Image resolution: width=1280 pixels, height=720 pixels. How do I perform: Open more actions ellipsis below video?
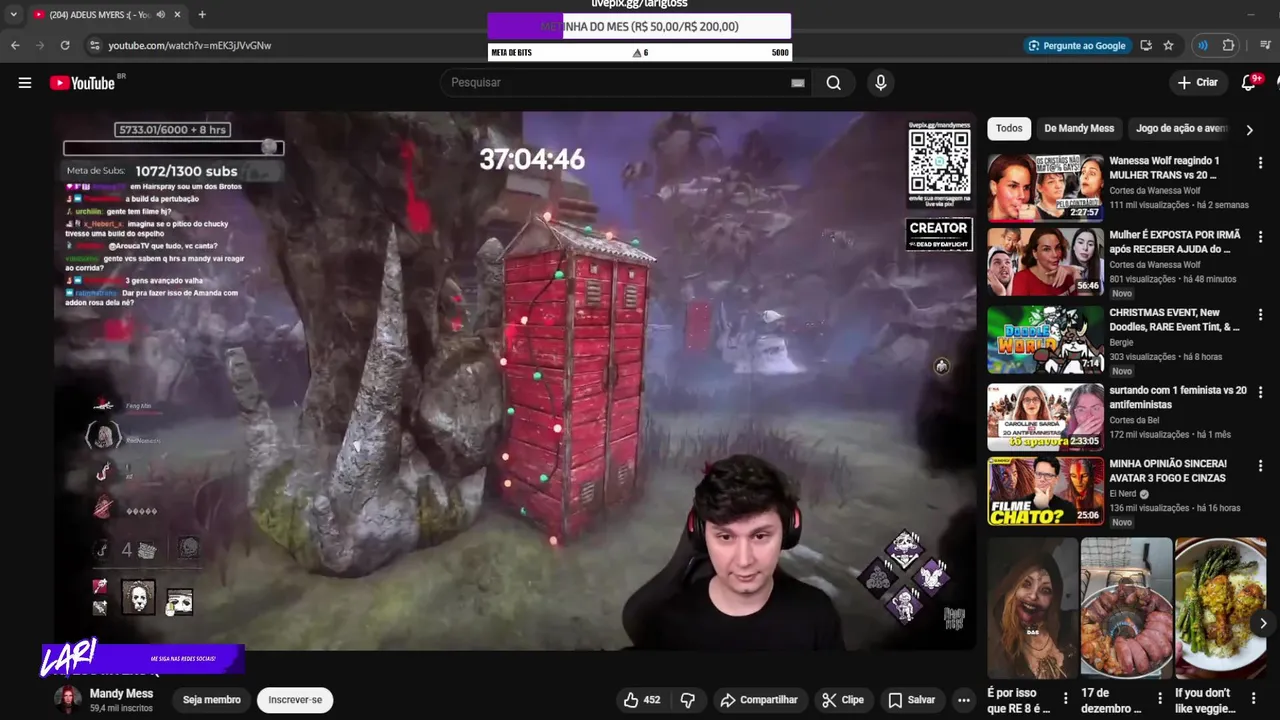pos(964,700)
